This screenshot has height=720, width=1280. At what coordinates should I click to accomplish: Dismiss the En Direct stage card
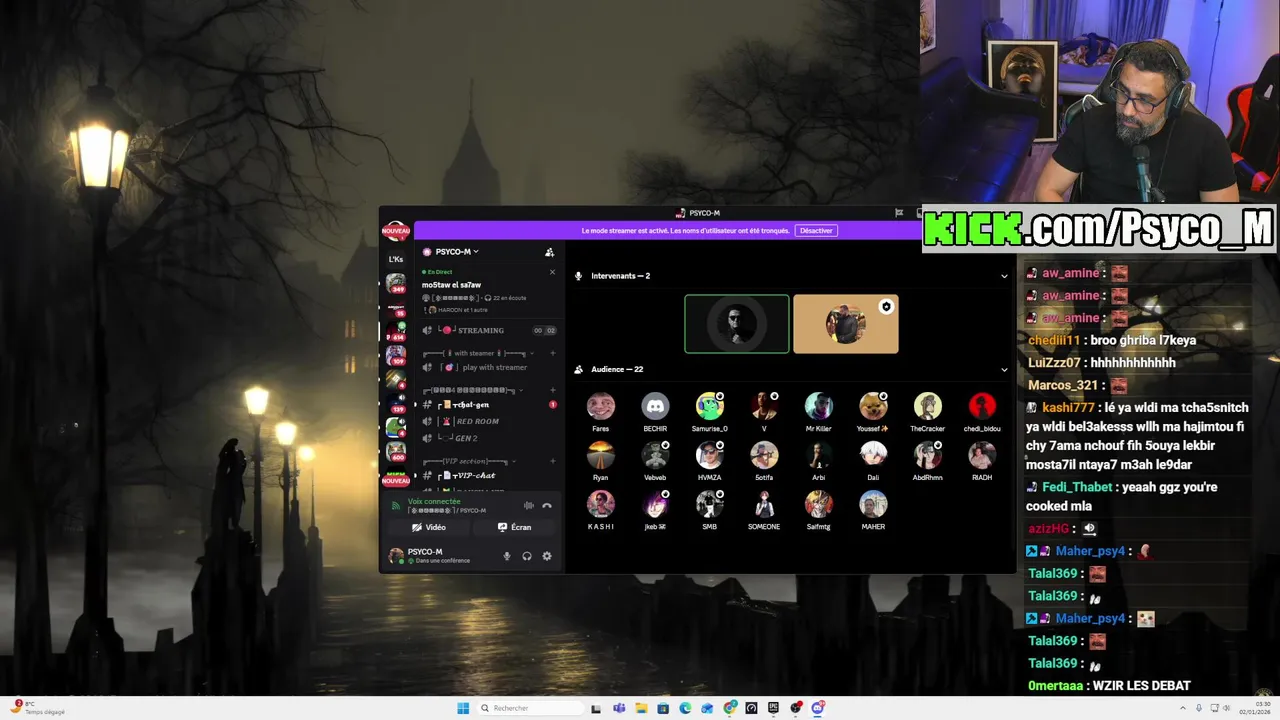552,272
